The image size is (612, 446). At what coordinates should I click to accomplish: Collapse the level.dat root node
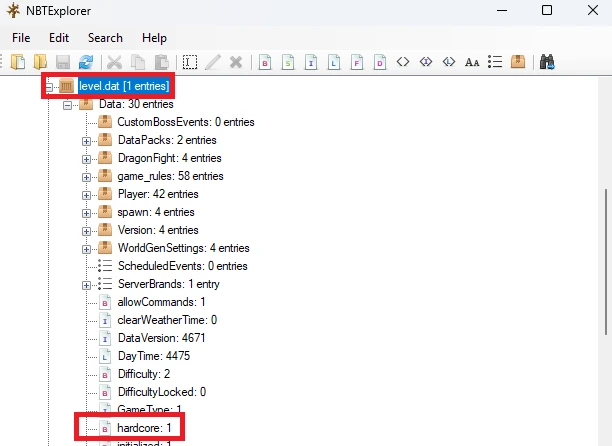click(x=49, y=87)
